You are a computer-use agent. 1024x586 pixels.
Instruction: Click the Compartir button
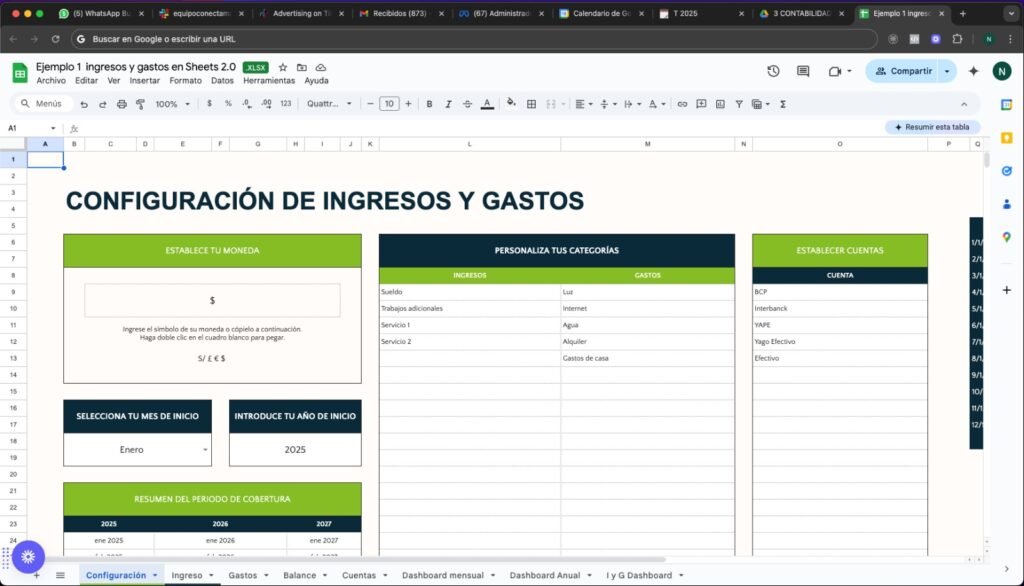point(903,71)
